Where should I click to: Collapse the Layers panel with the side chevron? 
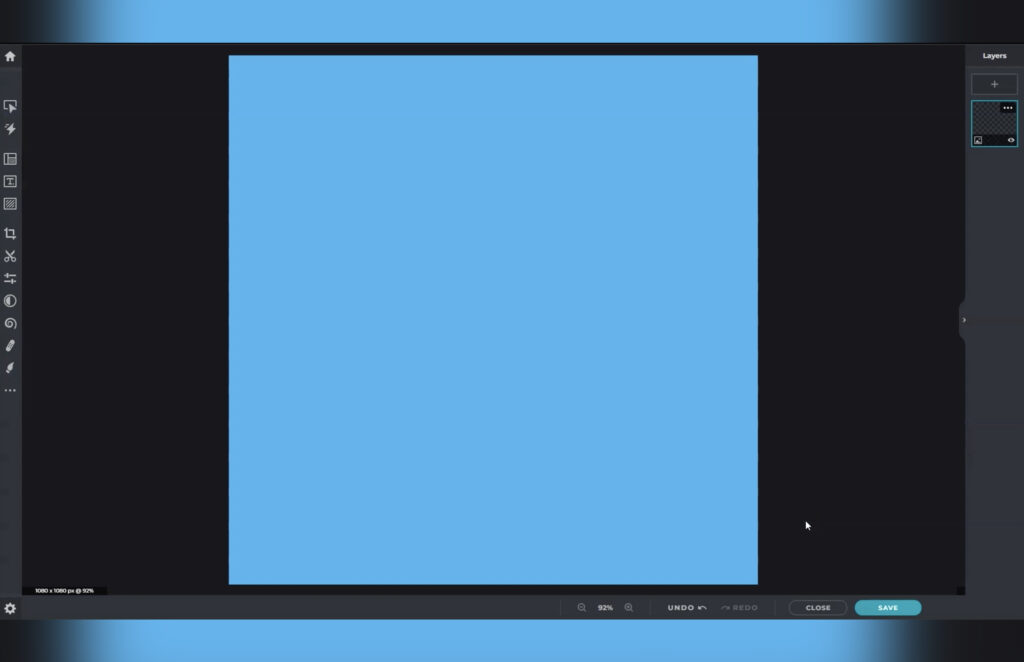pyautogui.click(x=963, y=320)
